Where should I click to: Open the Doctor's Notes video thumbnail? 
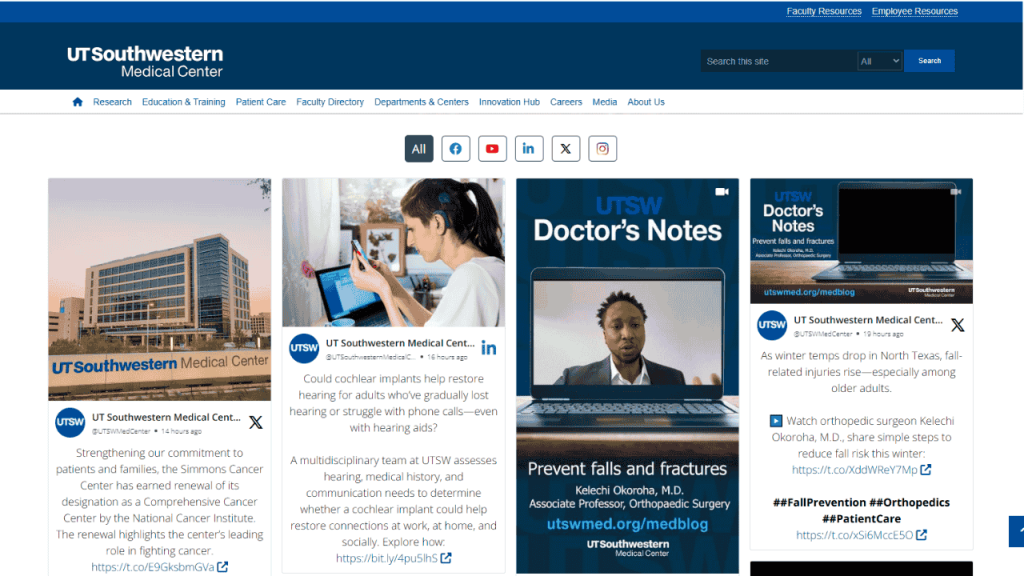tap(627, 375)
